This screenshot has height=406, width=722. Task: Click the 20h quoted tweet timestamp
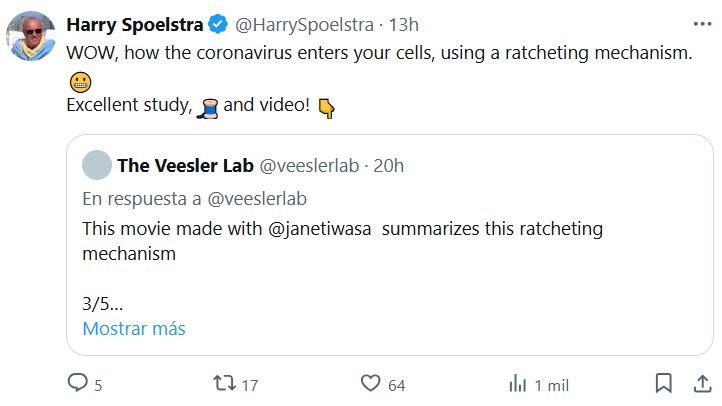tap(388, 164)
